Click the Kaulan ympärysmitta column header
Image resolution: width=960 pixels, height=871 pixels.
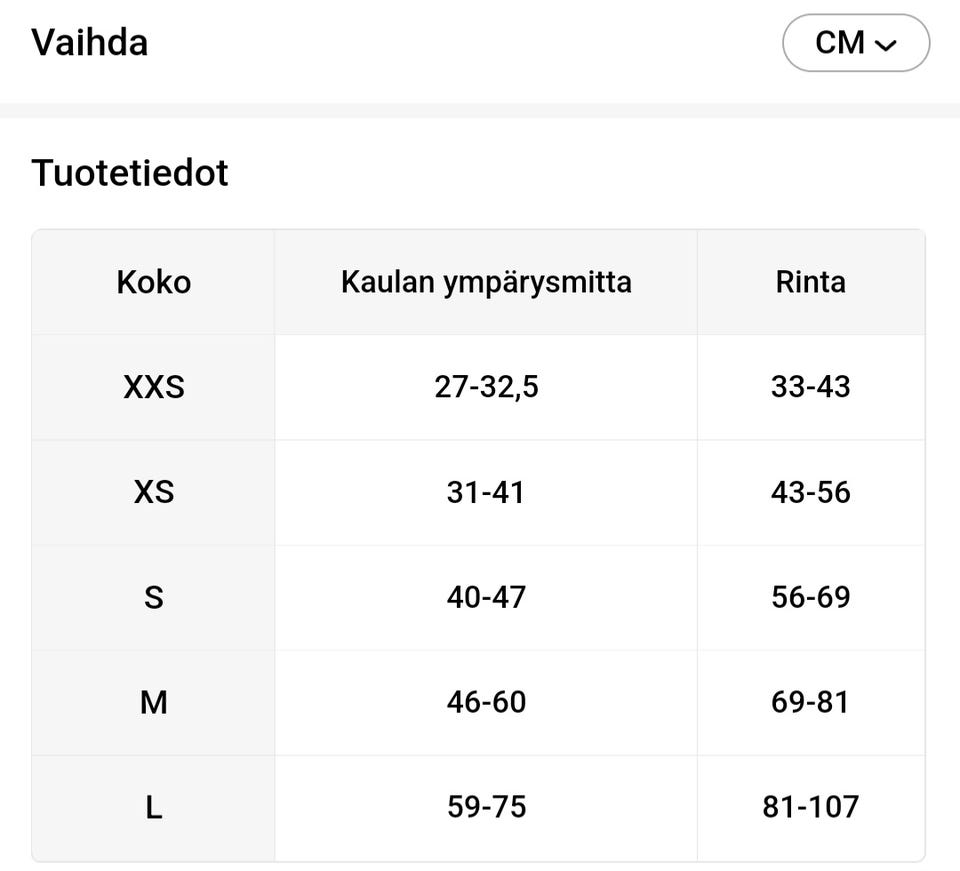tap(486, 281)
